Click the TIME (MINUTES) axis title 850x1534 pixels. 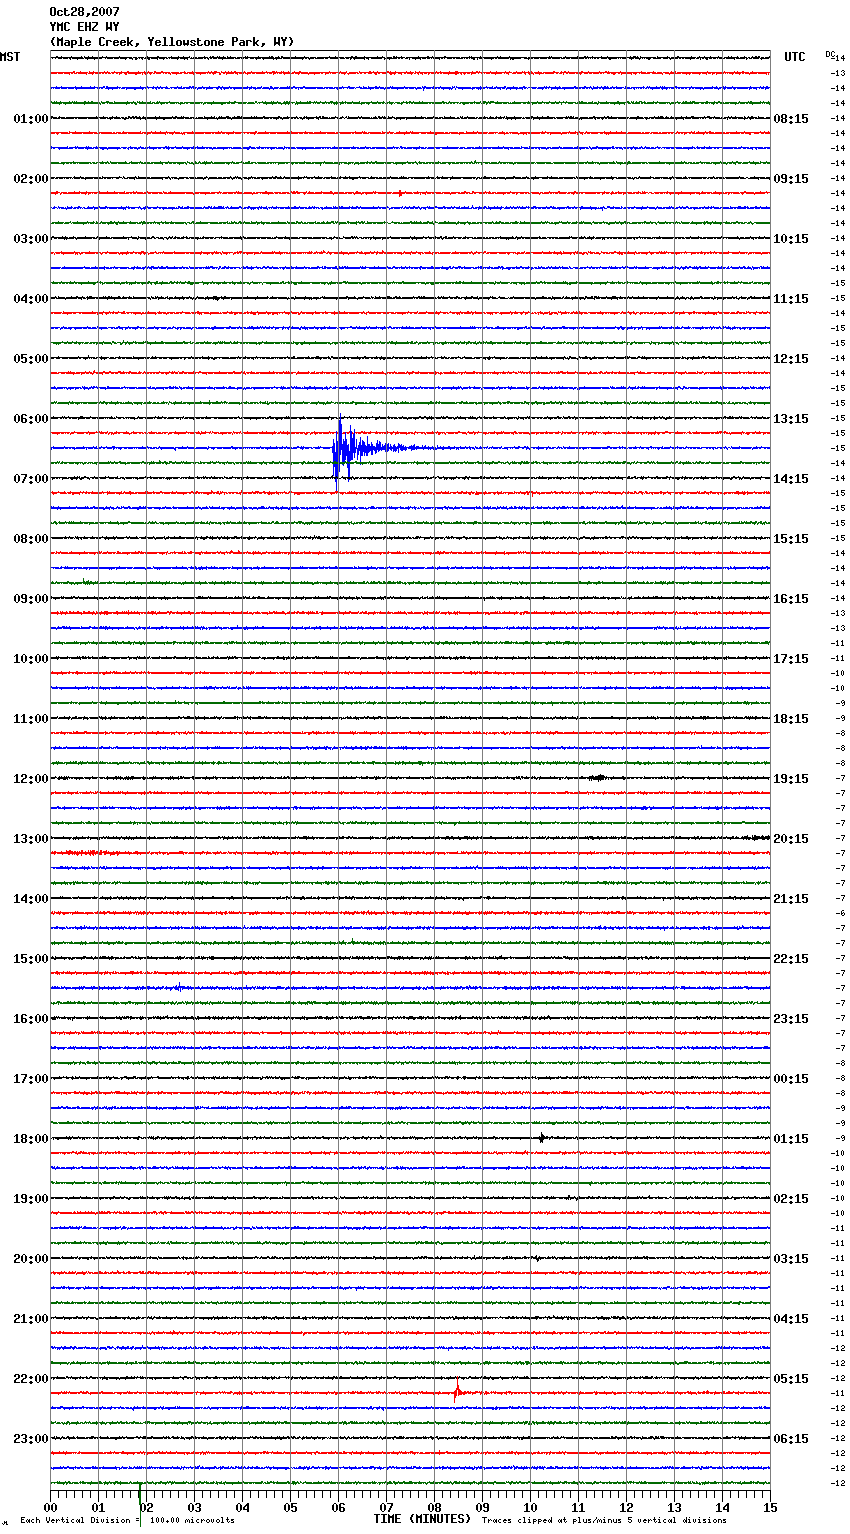point(422,1519)
